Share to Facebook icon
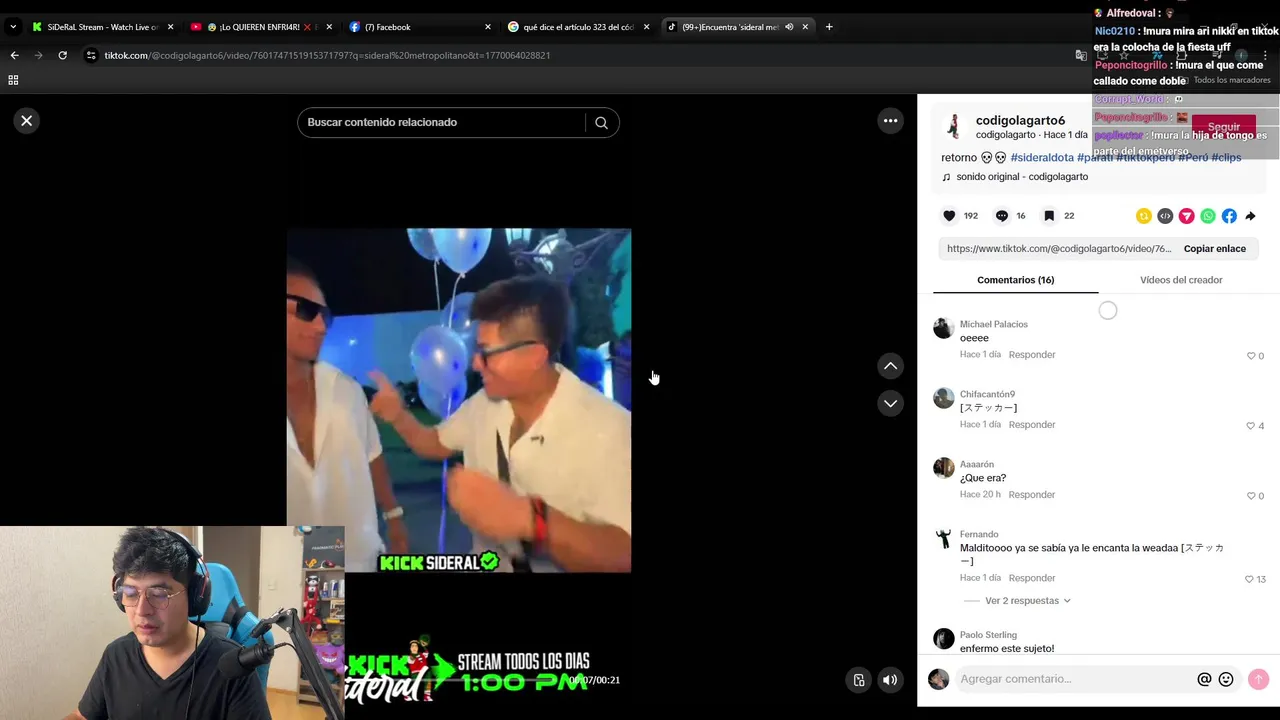1280x720 pixels. tap(1229, 216)
